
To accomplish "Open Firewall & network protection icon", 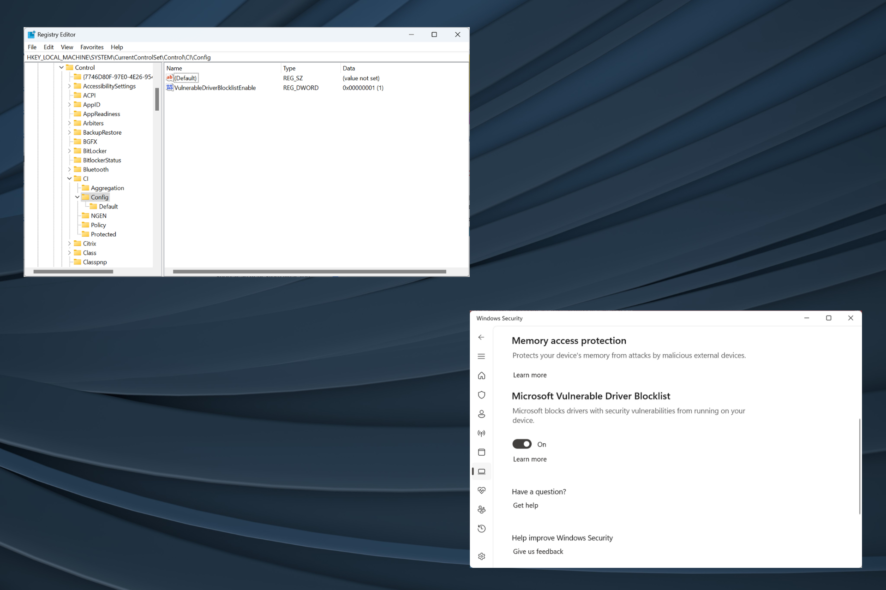I will click(481, 433).
